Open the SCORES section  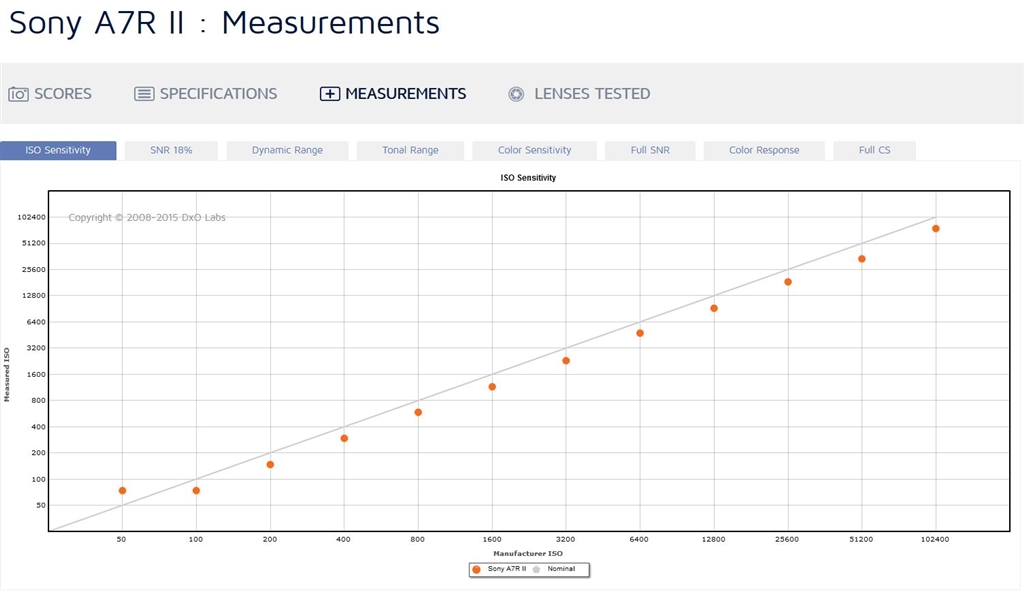coord(63,94)
